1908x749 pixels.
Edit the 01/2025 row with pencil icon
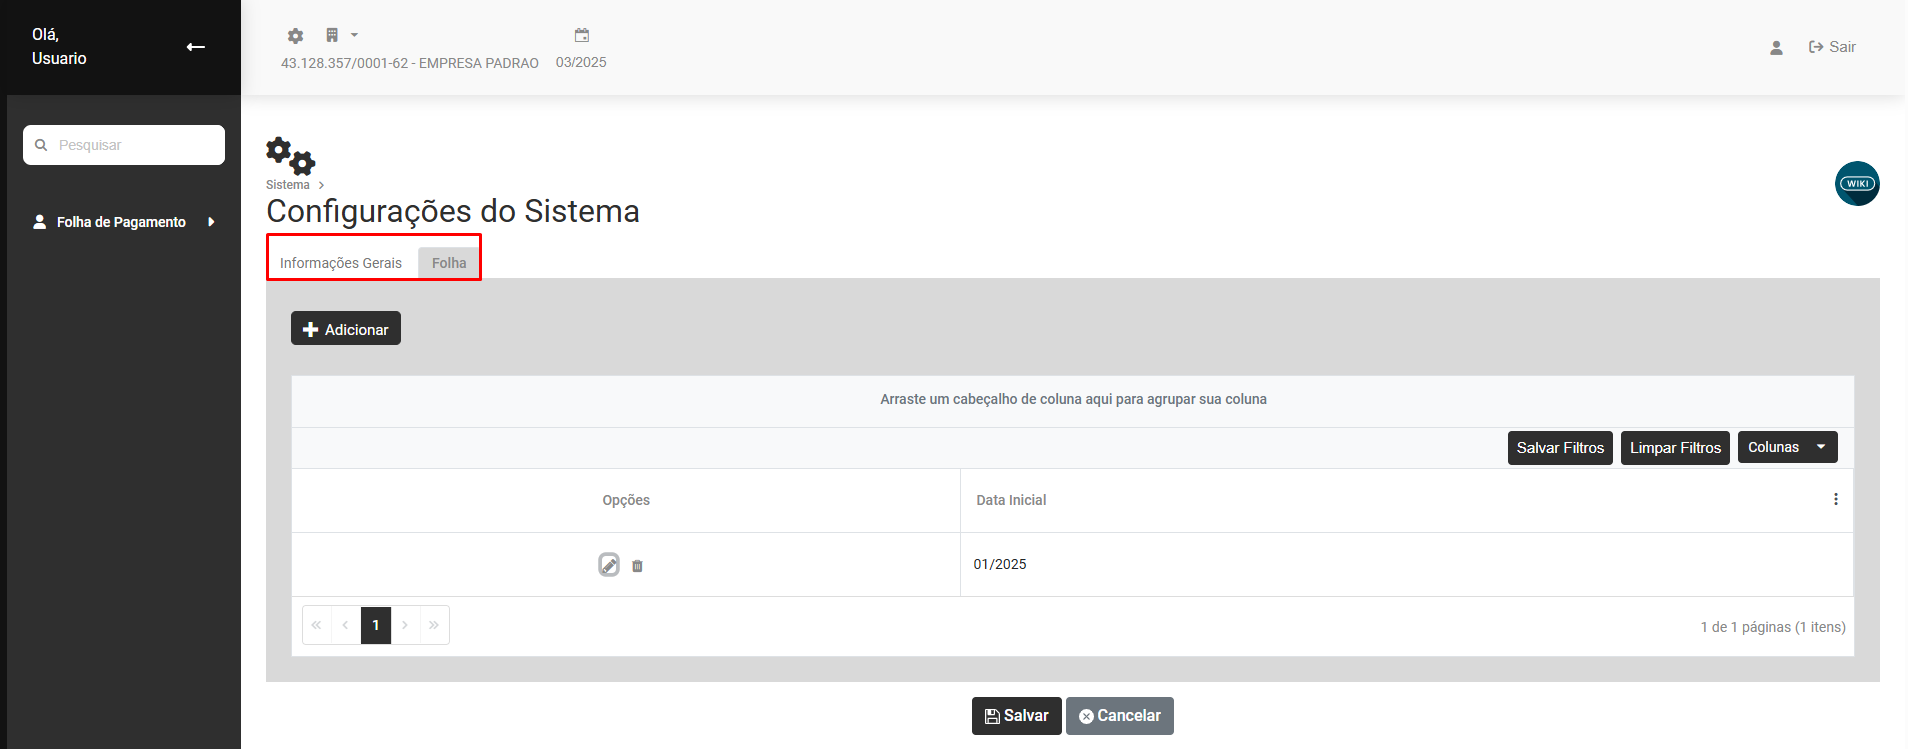(x=609, y=565)
